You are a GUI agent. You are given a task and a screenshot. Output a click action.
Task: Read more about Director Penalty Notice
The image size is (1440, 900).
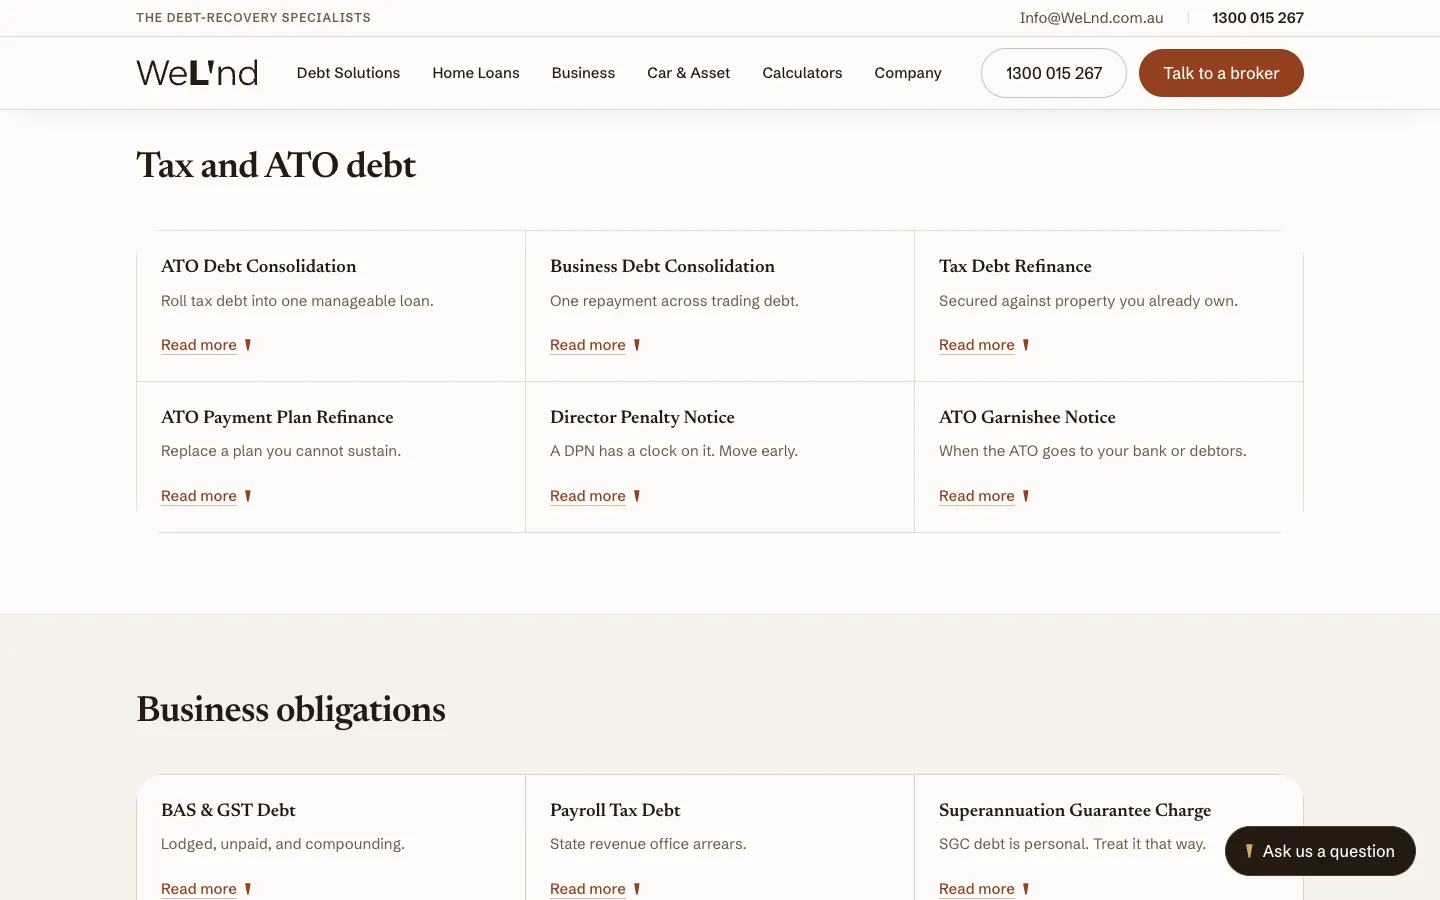coord(595,496)
